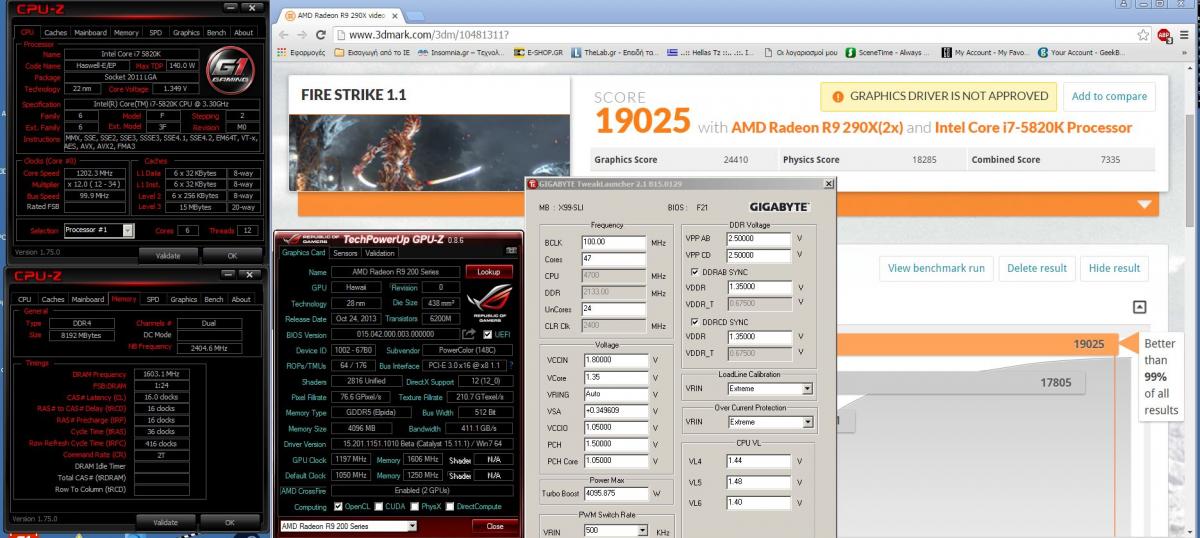Click the AMD Radeon R9 290X(2x) link
Image resolution: width=1200 pixels, height=538 pixels.
817,127
